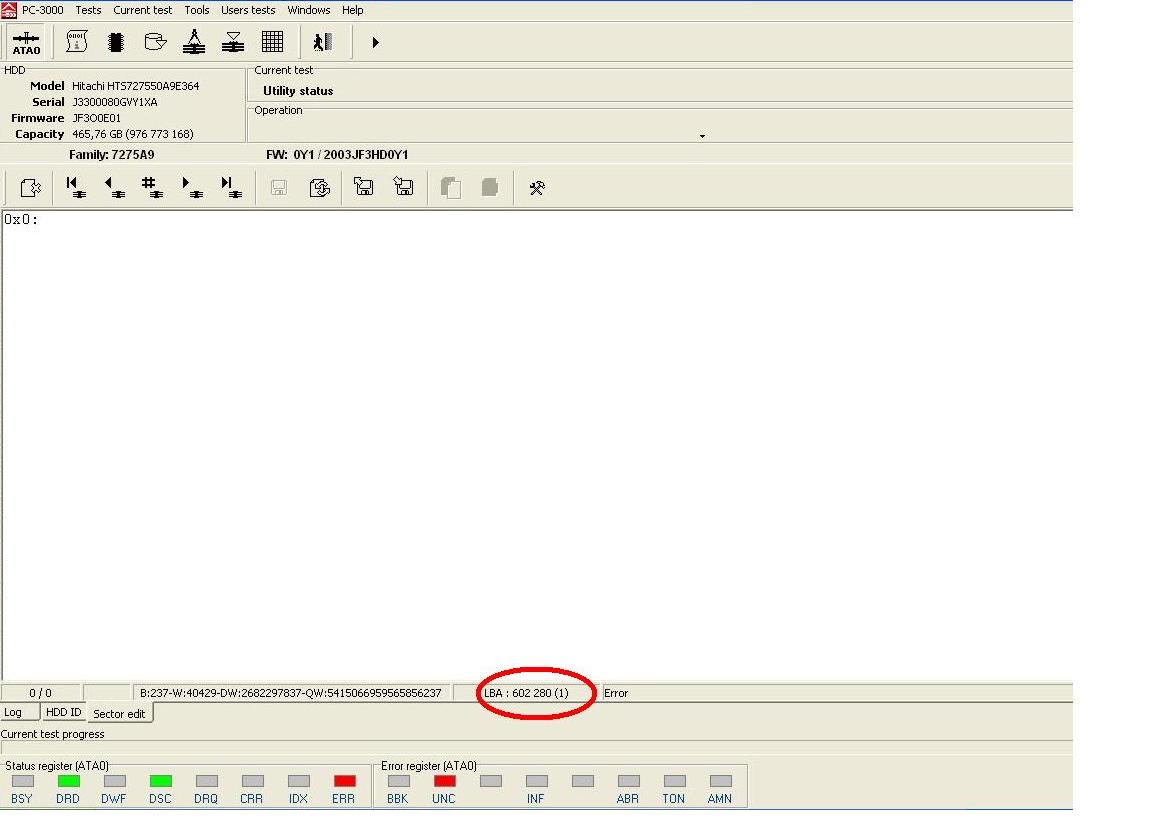Click the greyed-out floppy save icon
Image resolution: width=1151 pixels, height=835 pixels.
coord(279,188)
